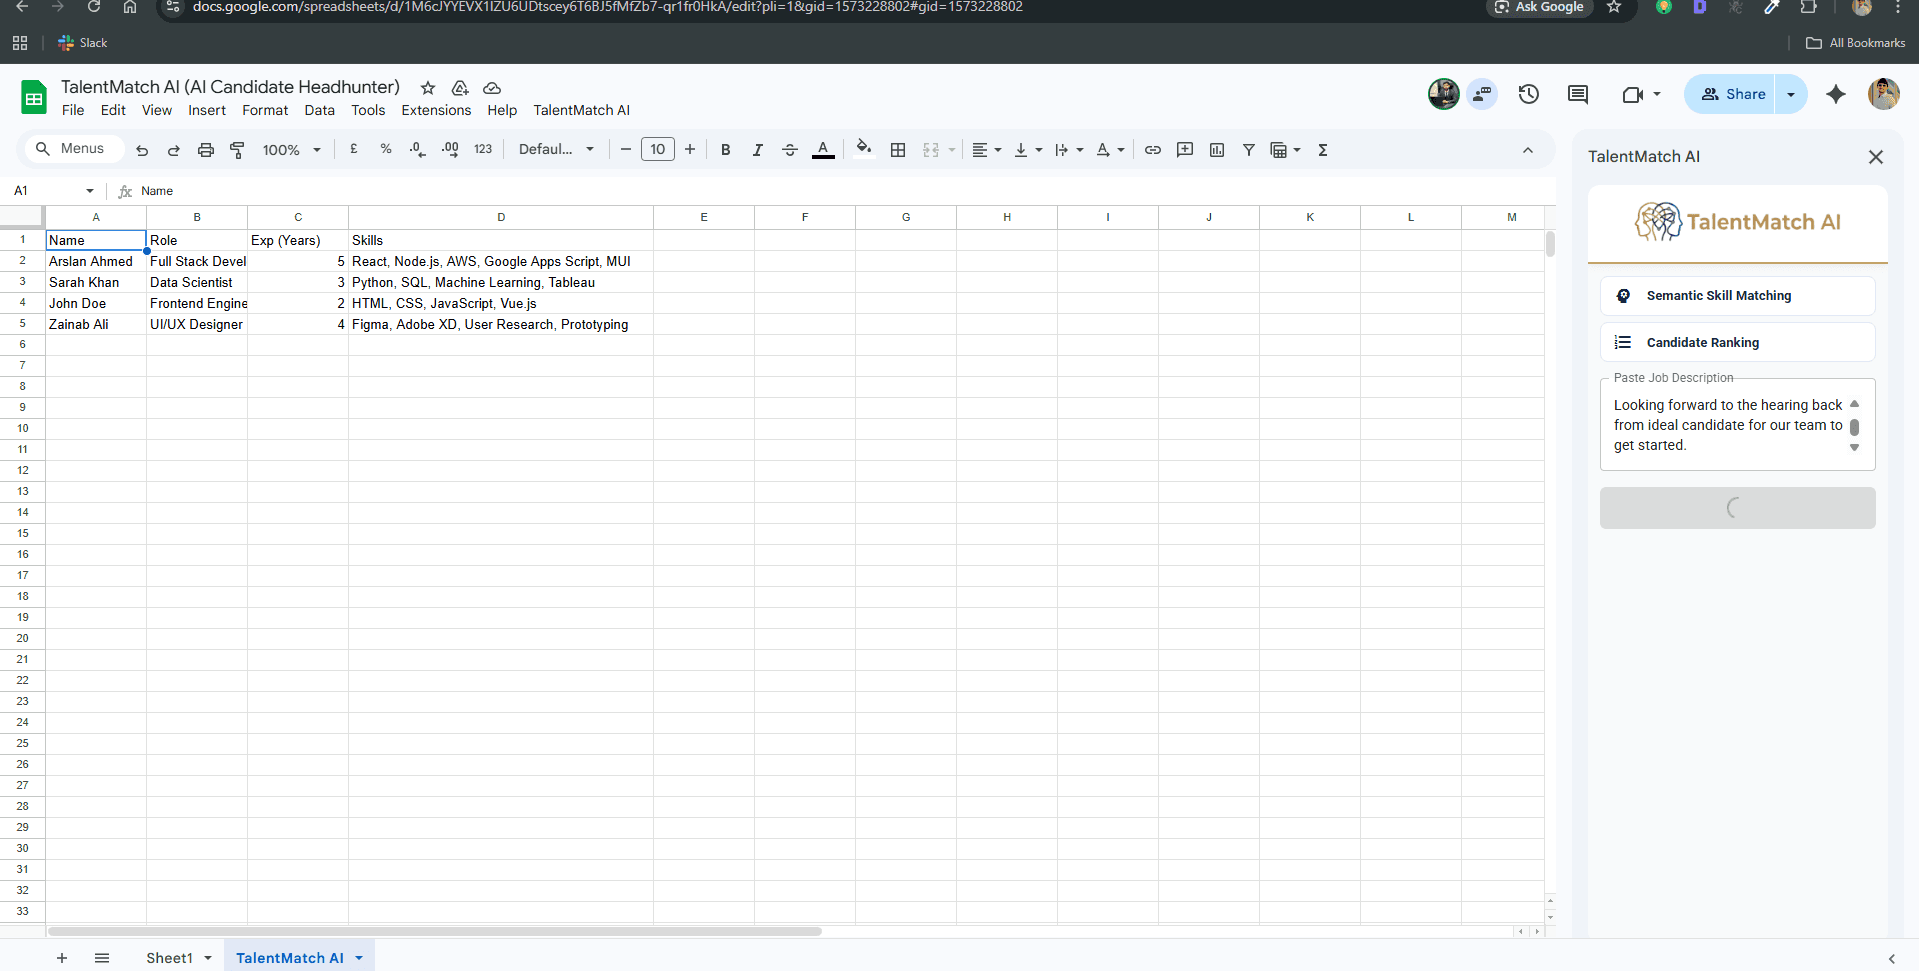Increase decimal places
Image resolution: width=1919 pixels, height=971 pixels.
click(450, 149)
